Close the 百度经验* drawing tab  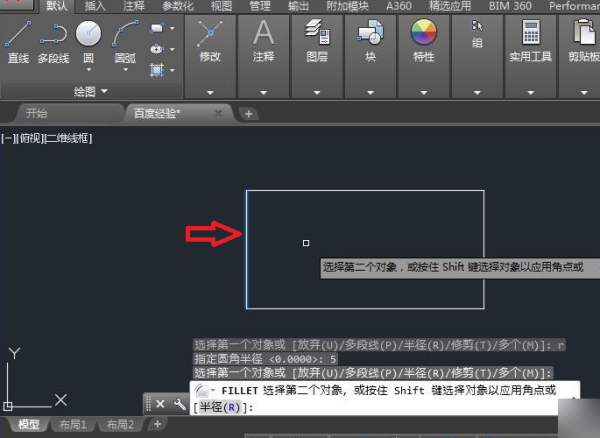(x=218, y=113)
